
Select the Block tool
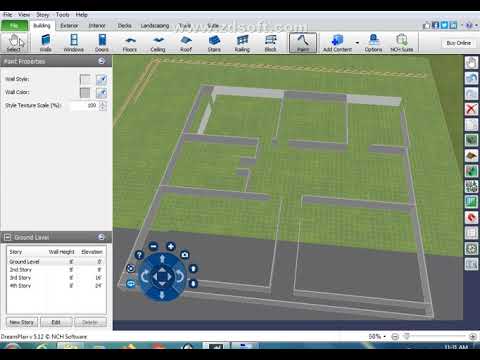(270, 43)
